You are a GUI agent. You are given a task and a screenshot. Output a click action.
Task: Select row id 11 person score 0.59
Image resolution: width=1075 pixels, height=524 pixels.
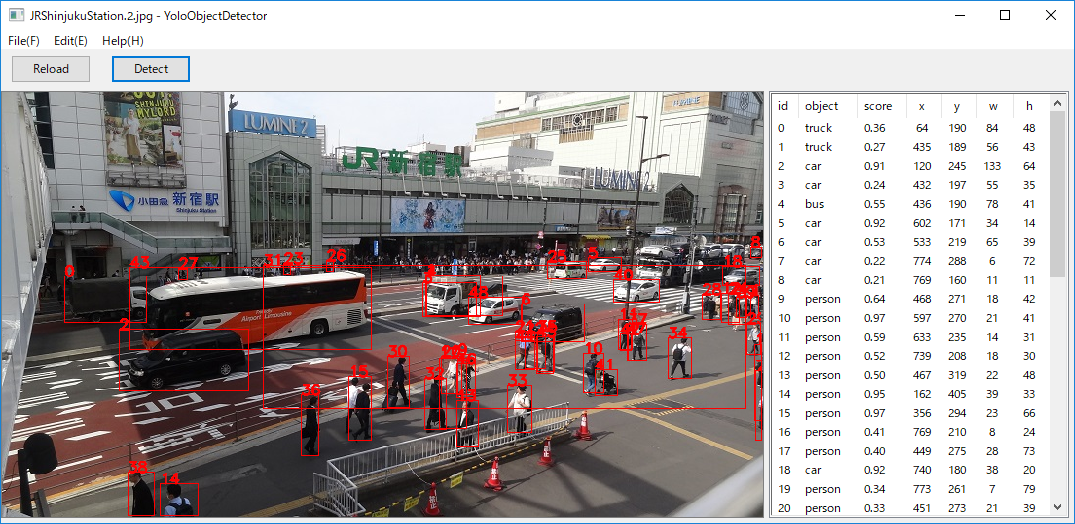pyautogui.click(x=911, y=337)
